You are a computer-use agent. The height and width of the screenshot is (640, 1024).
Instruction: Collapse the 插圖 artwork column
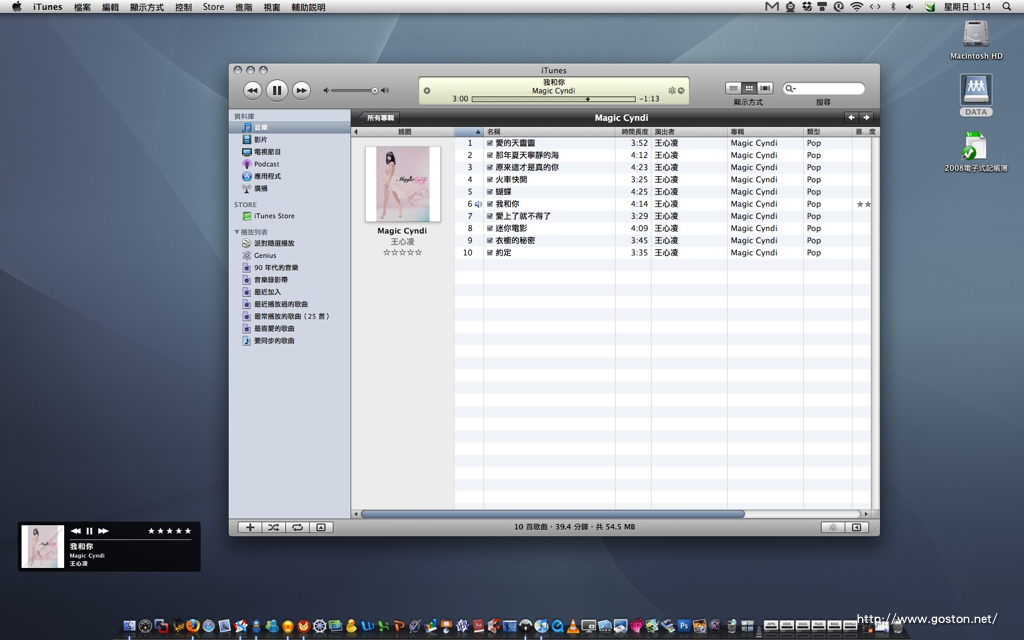coord(356,132)
